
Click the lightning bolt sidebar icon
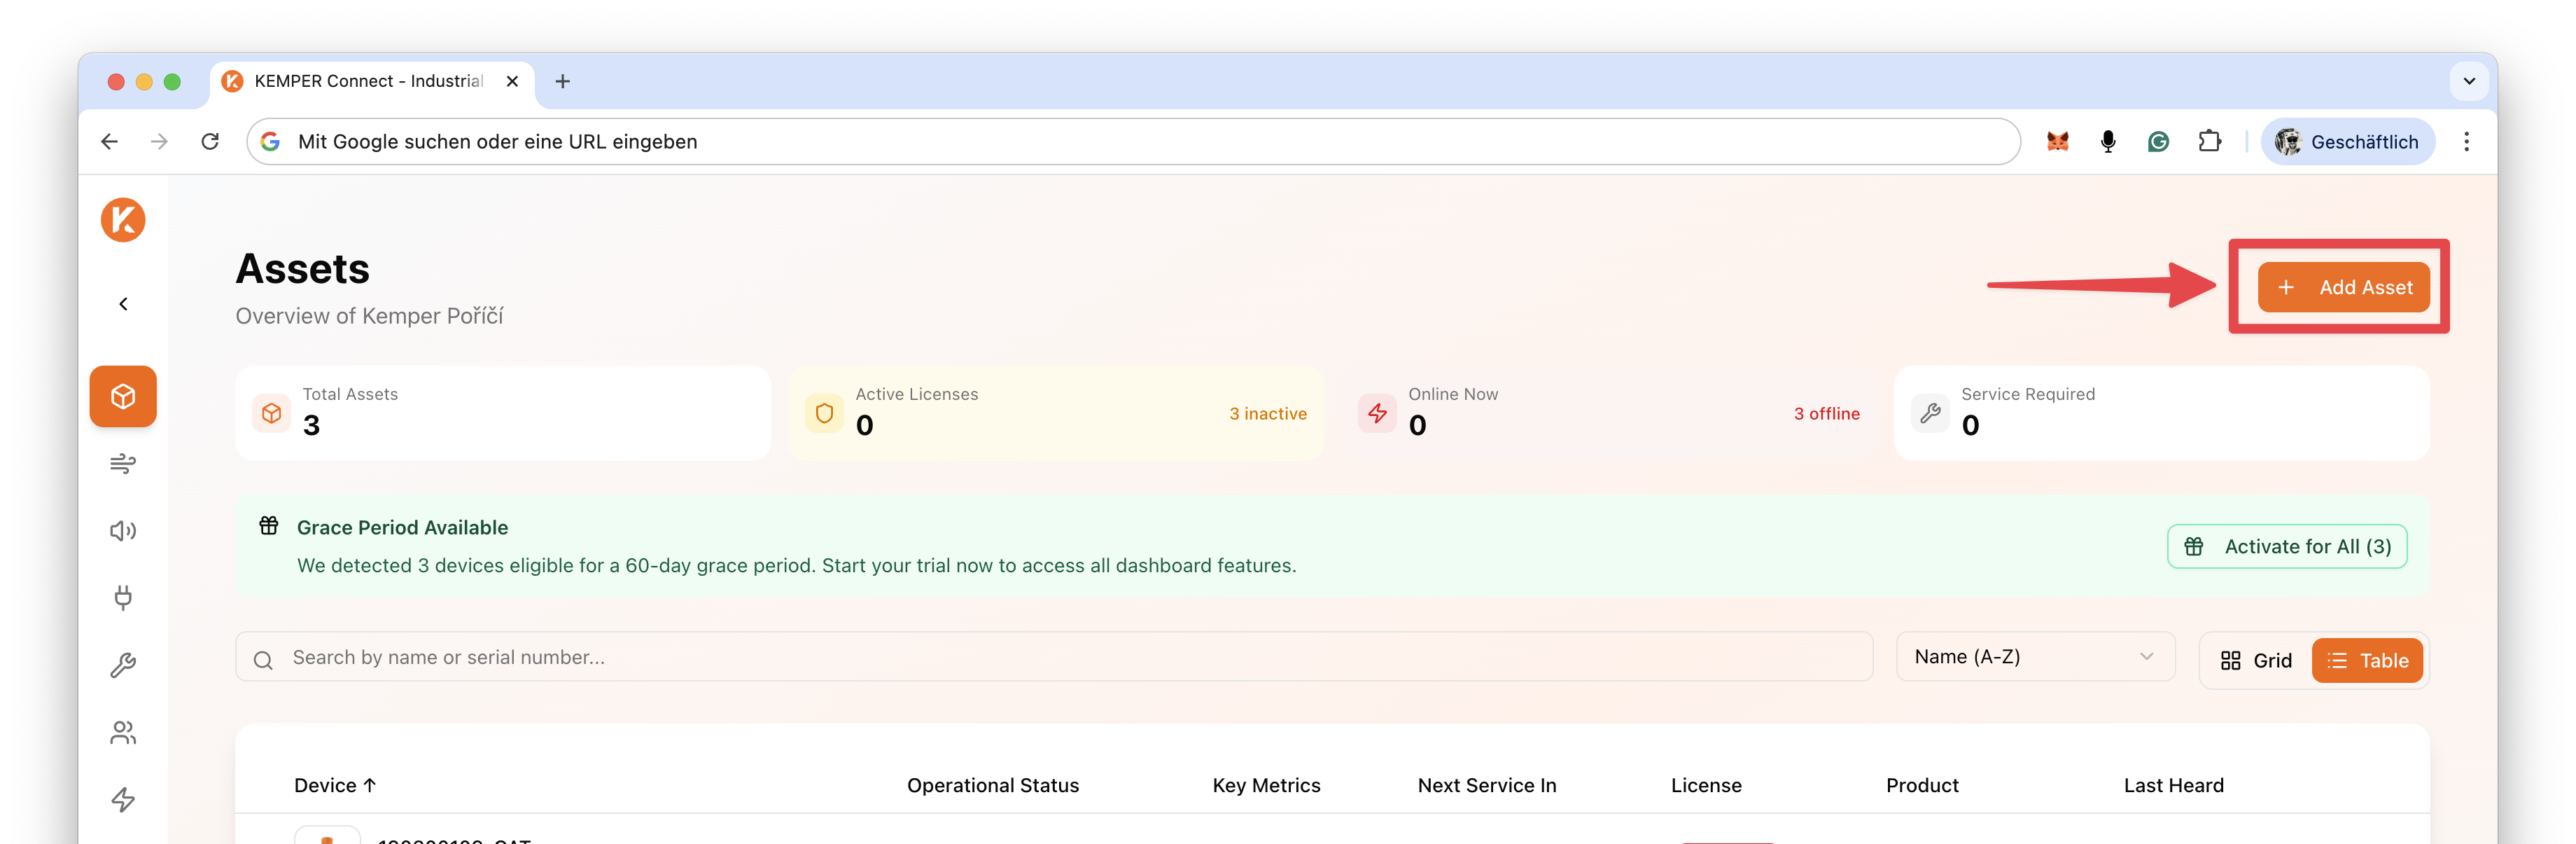123,799
